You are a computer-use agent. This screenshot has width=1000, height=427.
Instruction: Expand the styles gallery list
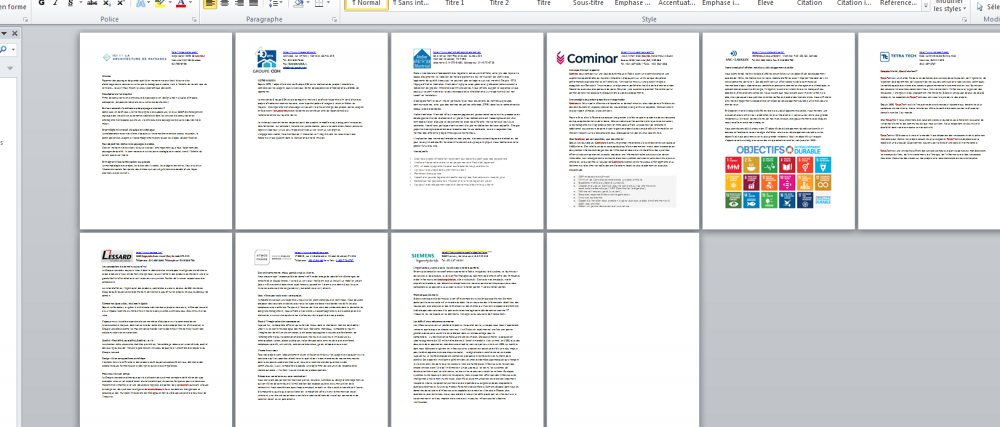point(924,4)
